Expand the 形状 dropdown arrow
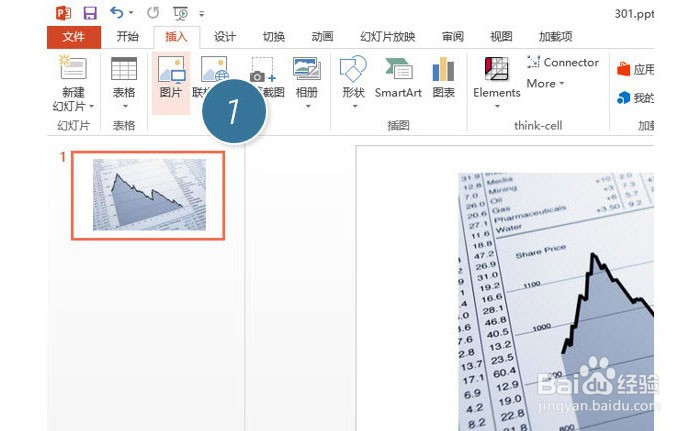Viewport: 700px width, 431px height. coord(355,106)
